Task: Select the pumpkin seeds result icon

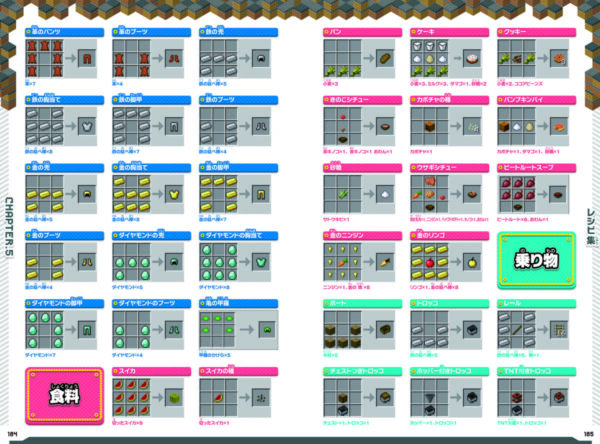Action: (x=471, y=126)
